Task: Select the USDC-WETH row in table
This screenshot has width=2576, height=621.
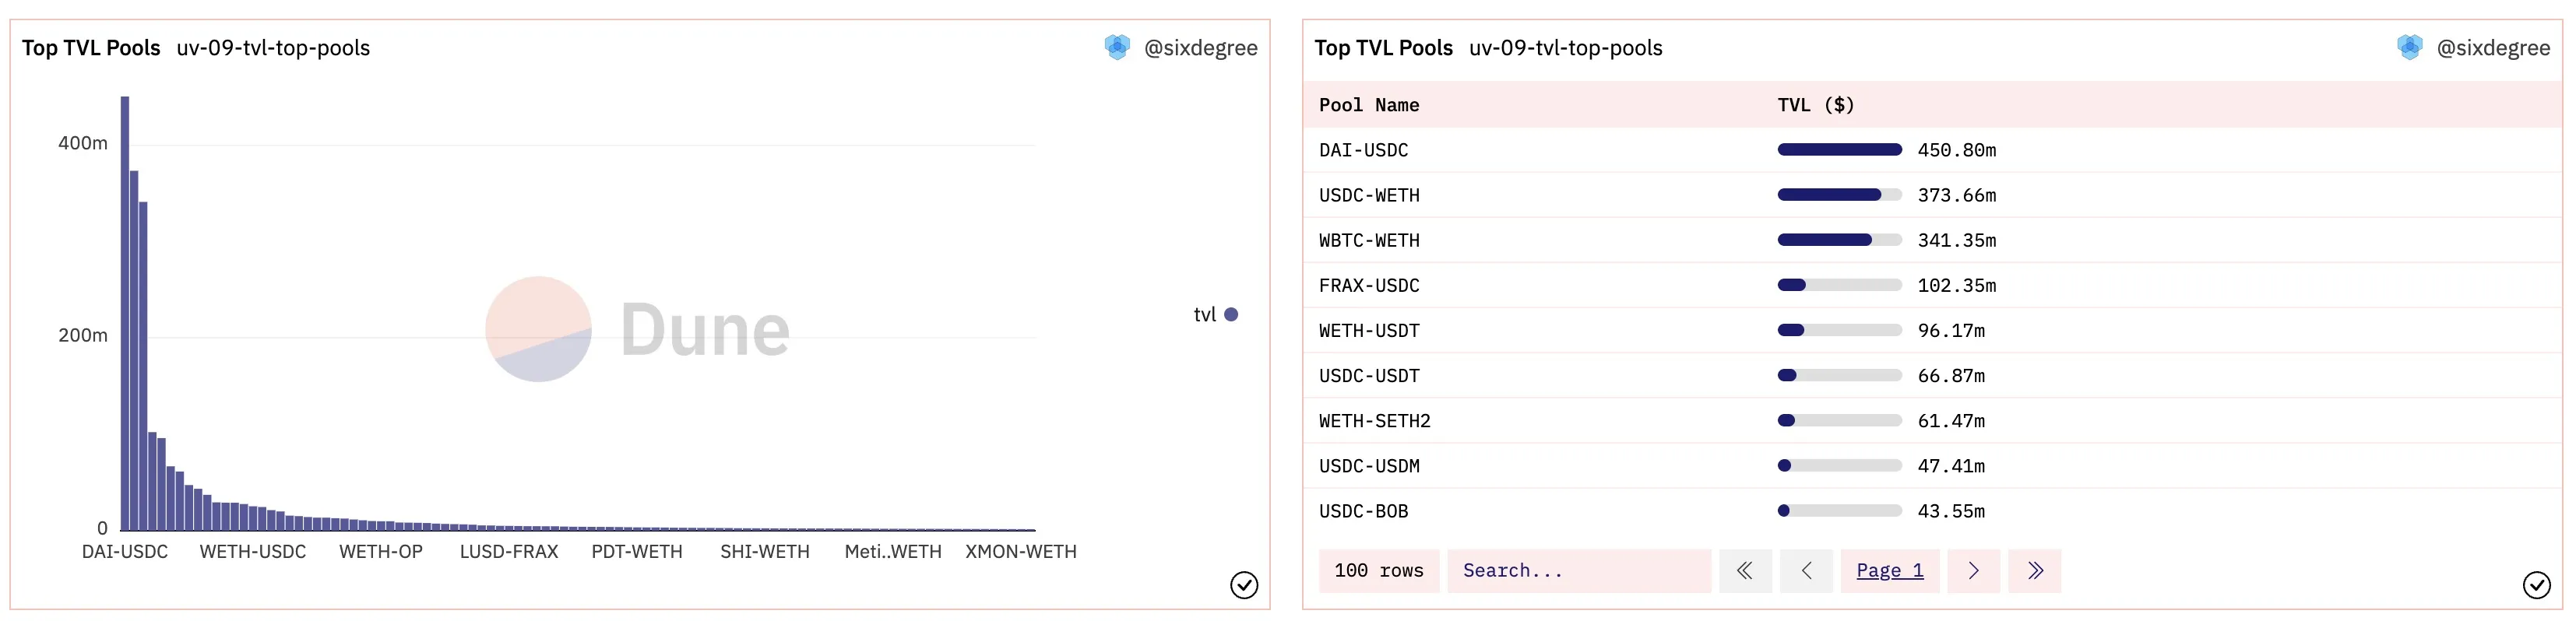Action: 1932,195
